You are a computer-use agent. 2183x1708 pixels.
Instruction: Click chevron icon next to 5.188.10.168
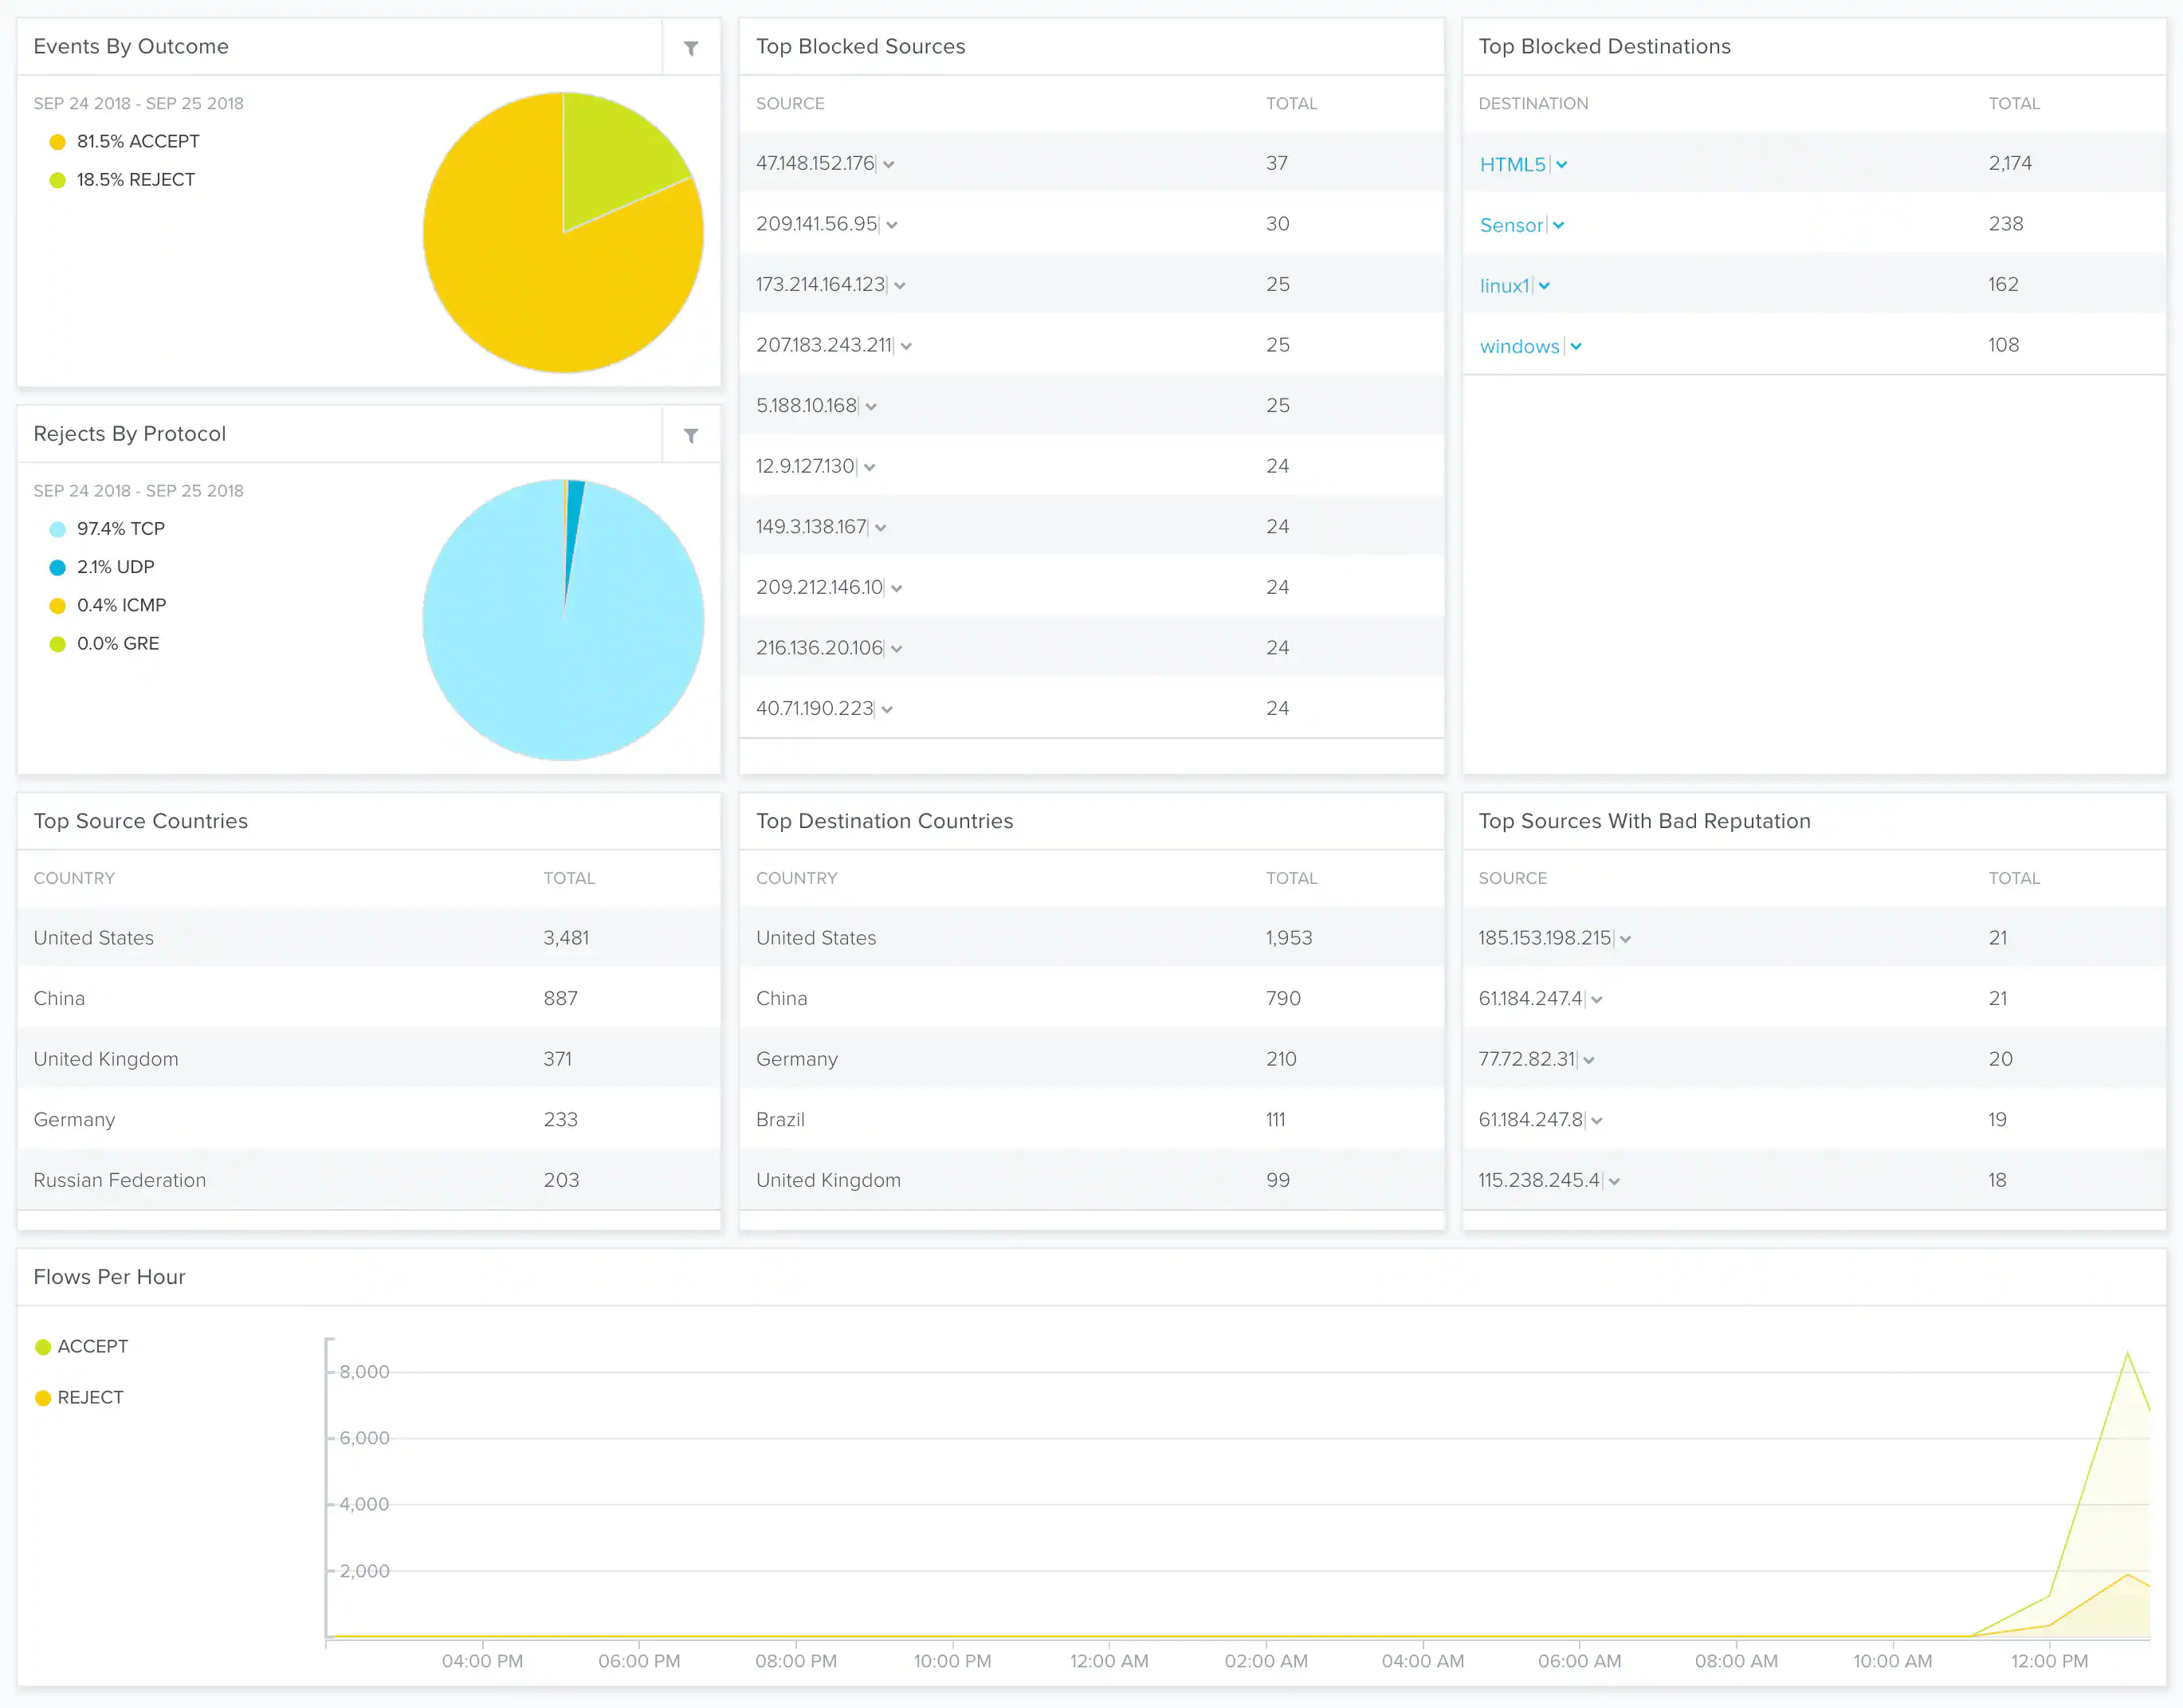click(871, 407)
